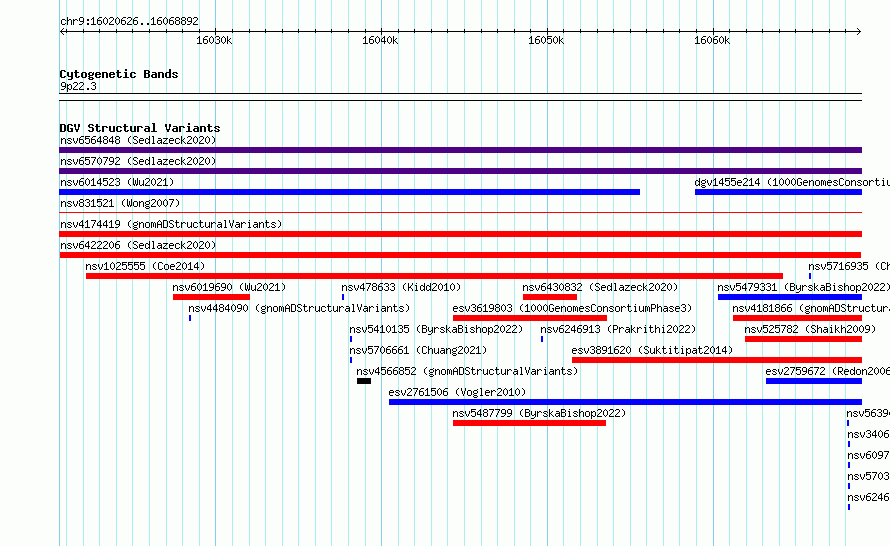Select the esv3891620 (Suktitipat2014) red bar
This screenshot has height=546, width=890.
click(x=717, y=360)
